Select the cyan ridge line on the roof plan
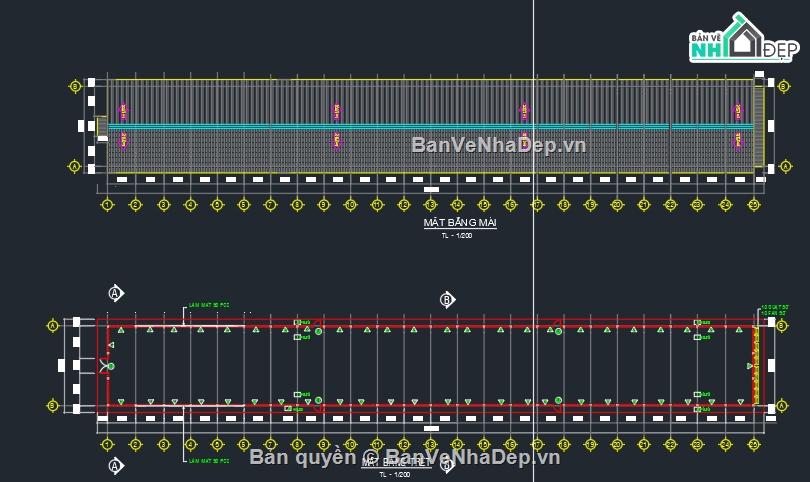Viewport: 810px width, 482px height. [x=430, y=126]
